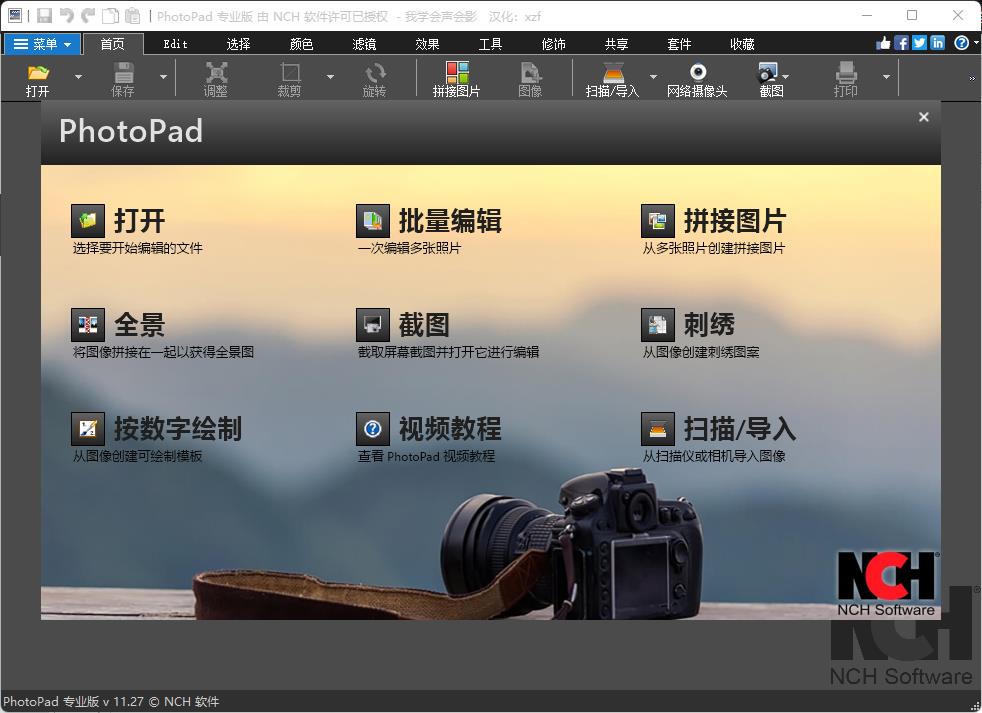
Task: Click the 视频教程 video tutorials tile icon
Action: pyautogui.click(x=373, y=429)
